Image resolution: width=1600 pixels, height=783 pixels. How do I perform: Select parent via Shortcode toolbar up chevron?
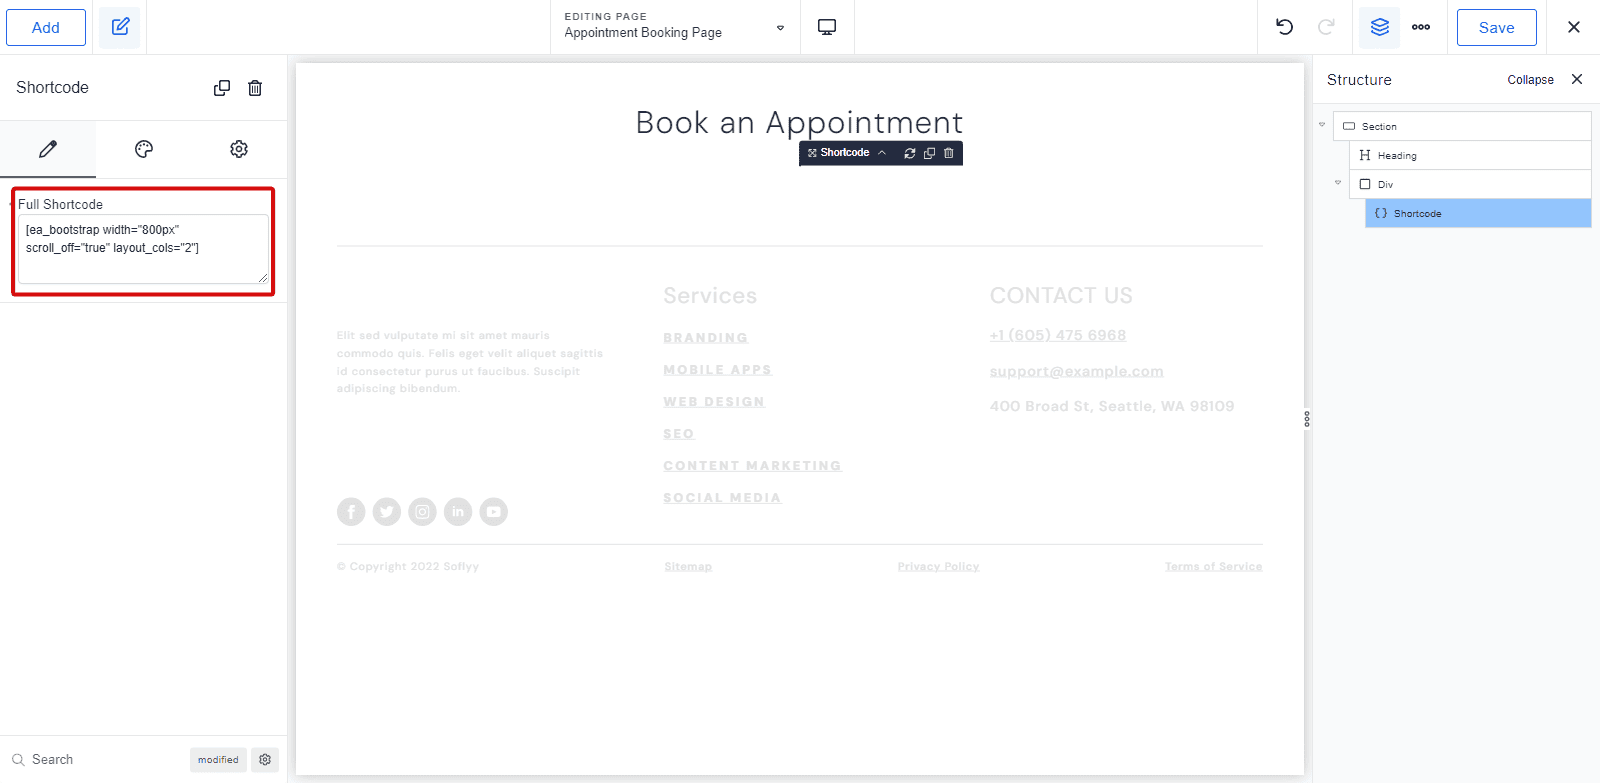coord(882,153)
